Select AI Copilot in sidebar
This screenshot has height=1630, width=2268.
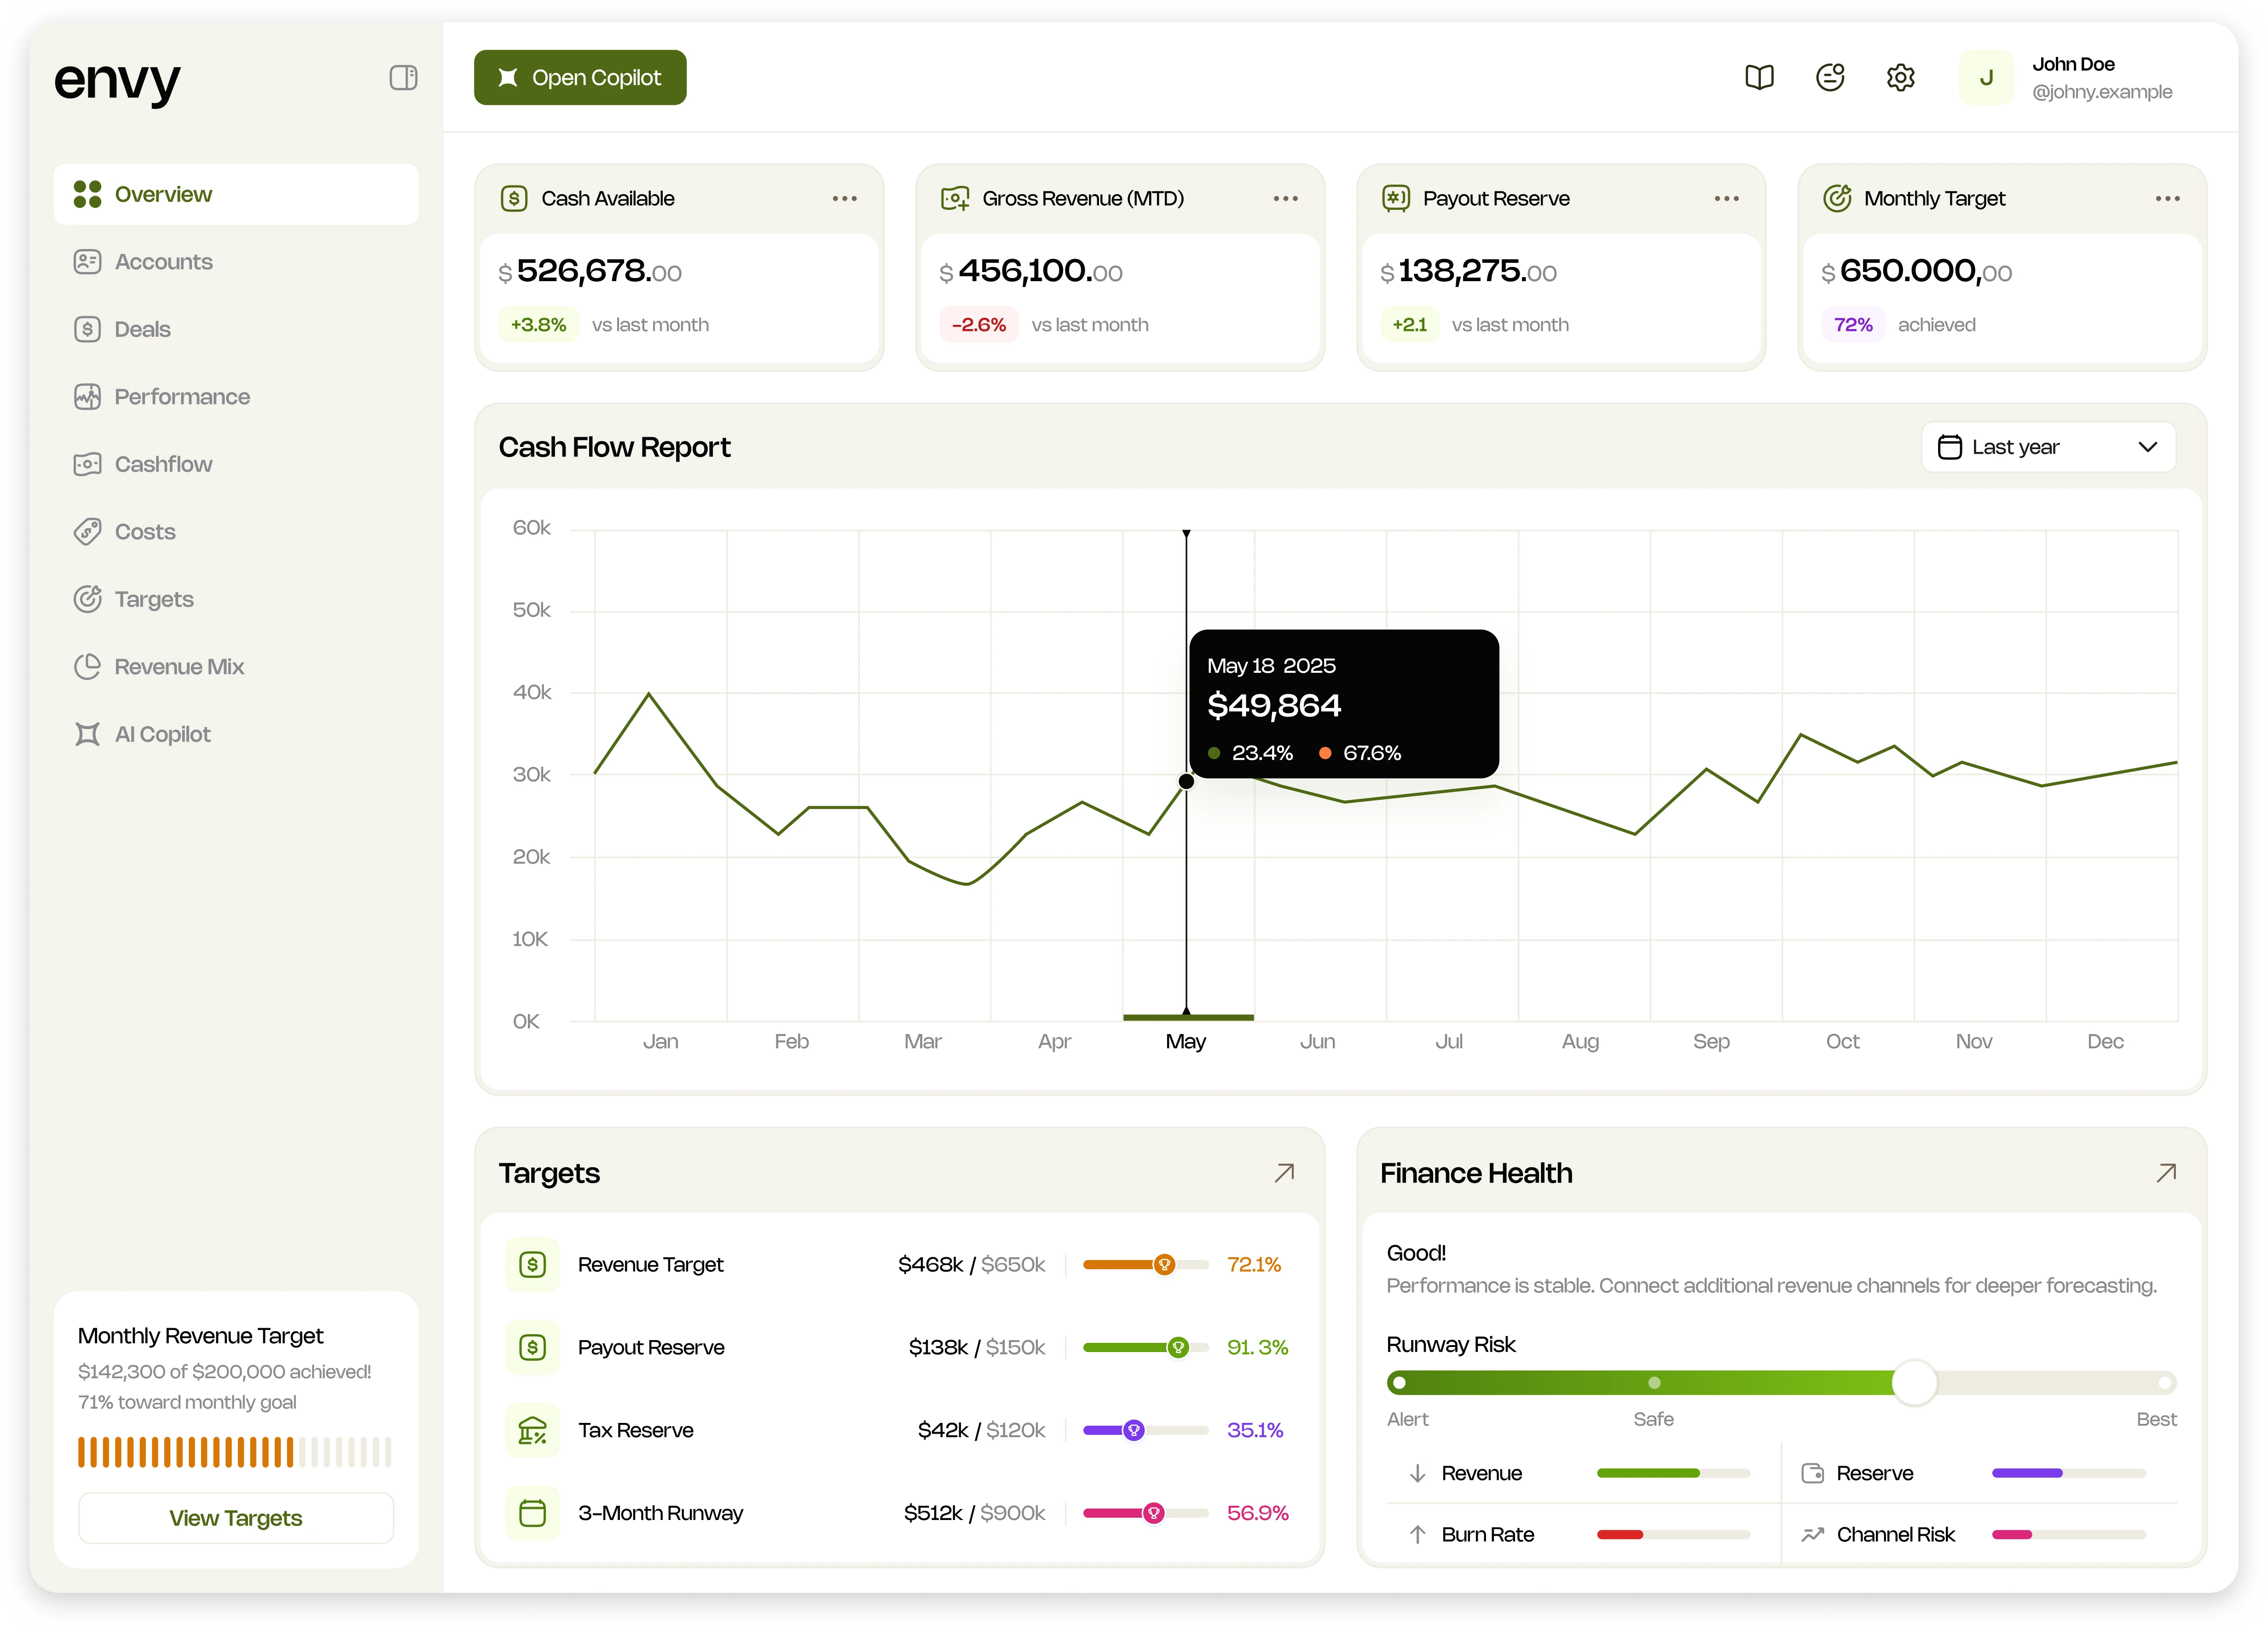(236, 734)
